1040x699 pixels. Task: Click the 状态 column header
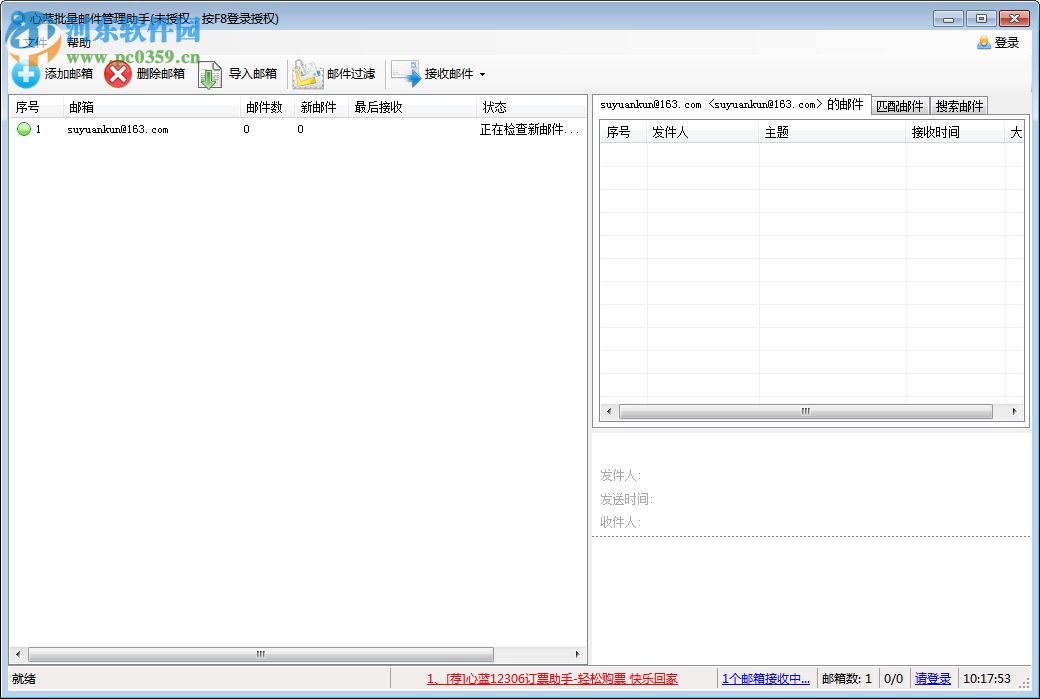point(531,107)
